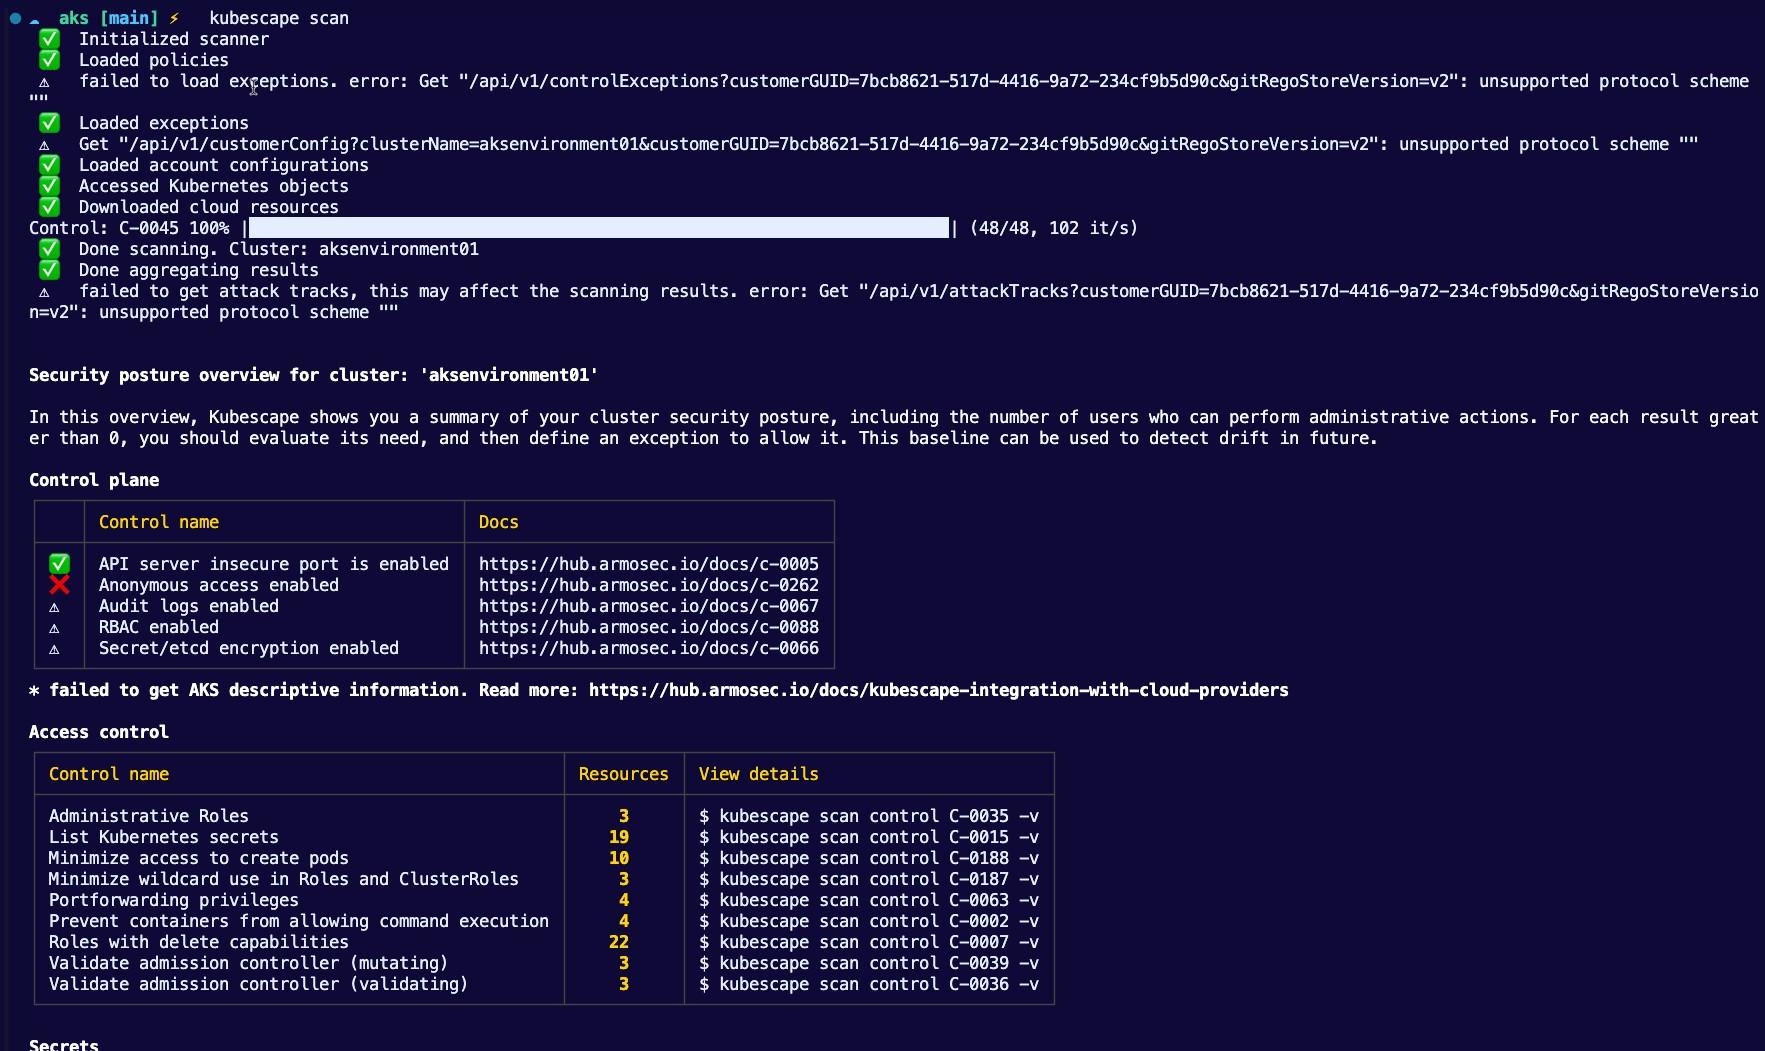Click the command 'kubescape scan control C-0039 -v'

pos(879,963)
